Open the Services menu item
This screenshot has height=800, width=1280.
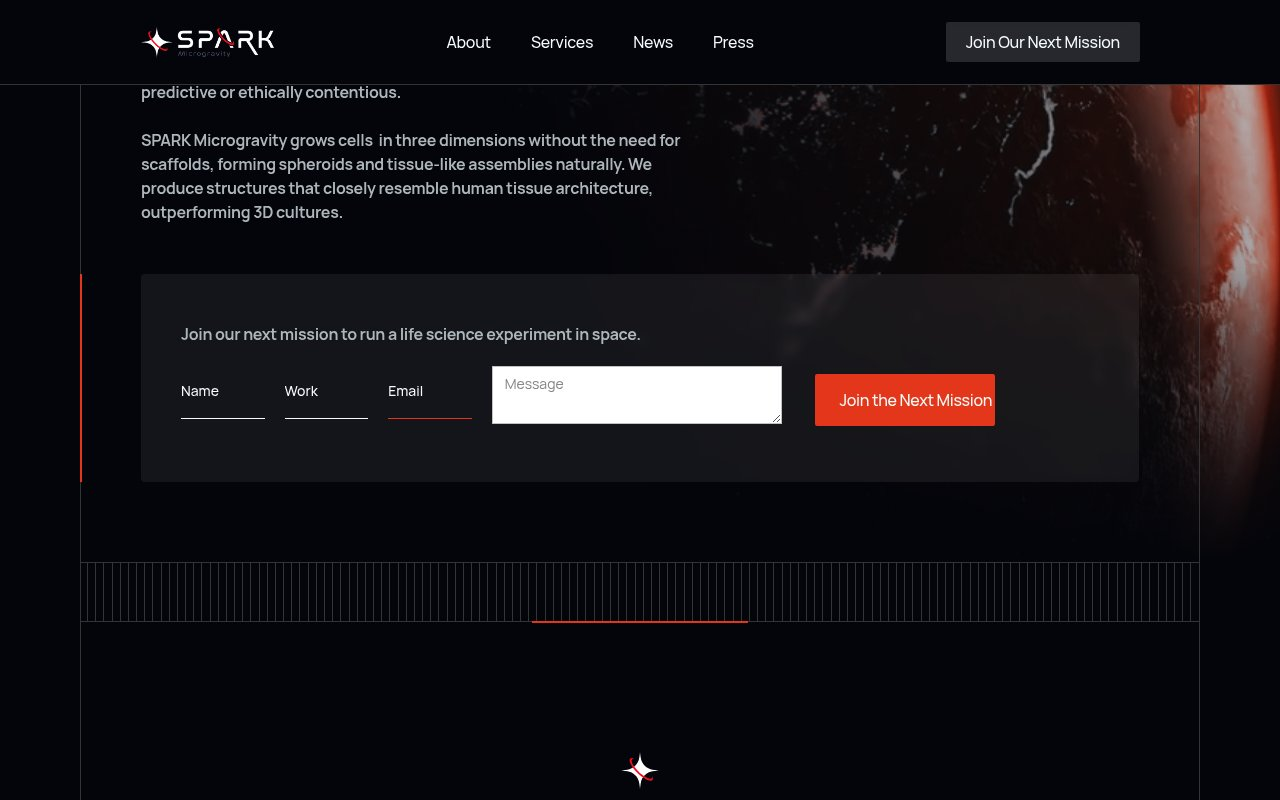coord(562,42)
